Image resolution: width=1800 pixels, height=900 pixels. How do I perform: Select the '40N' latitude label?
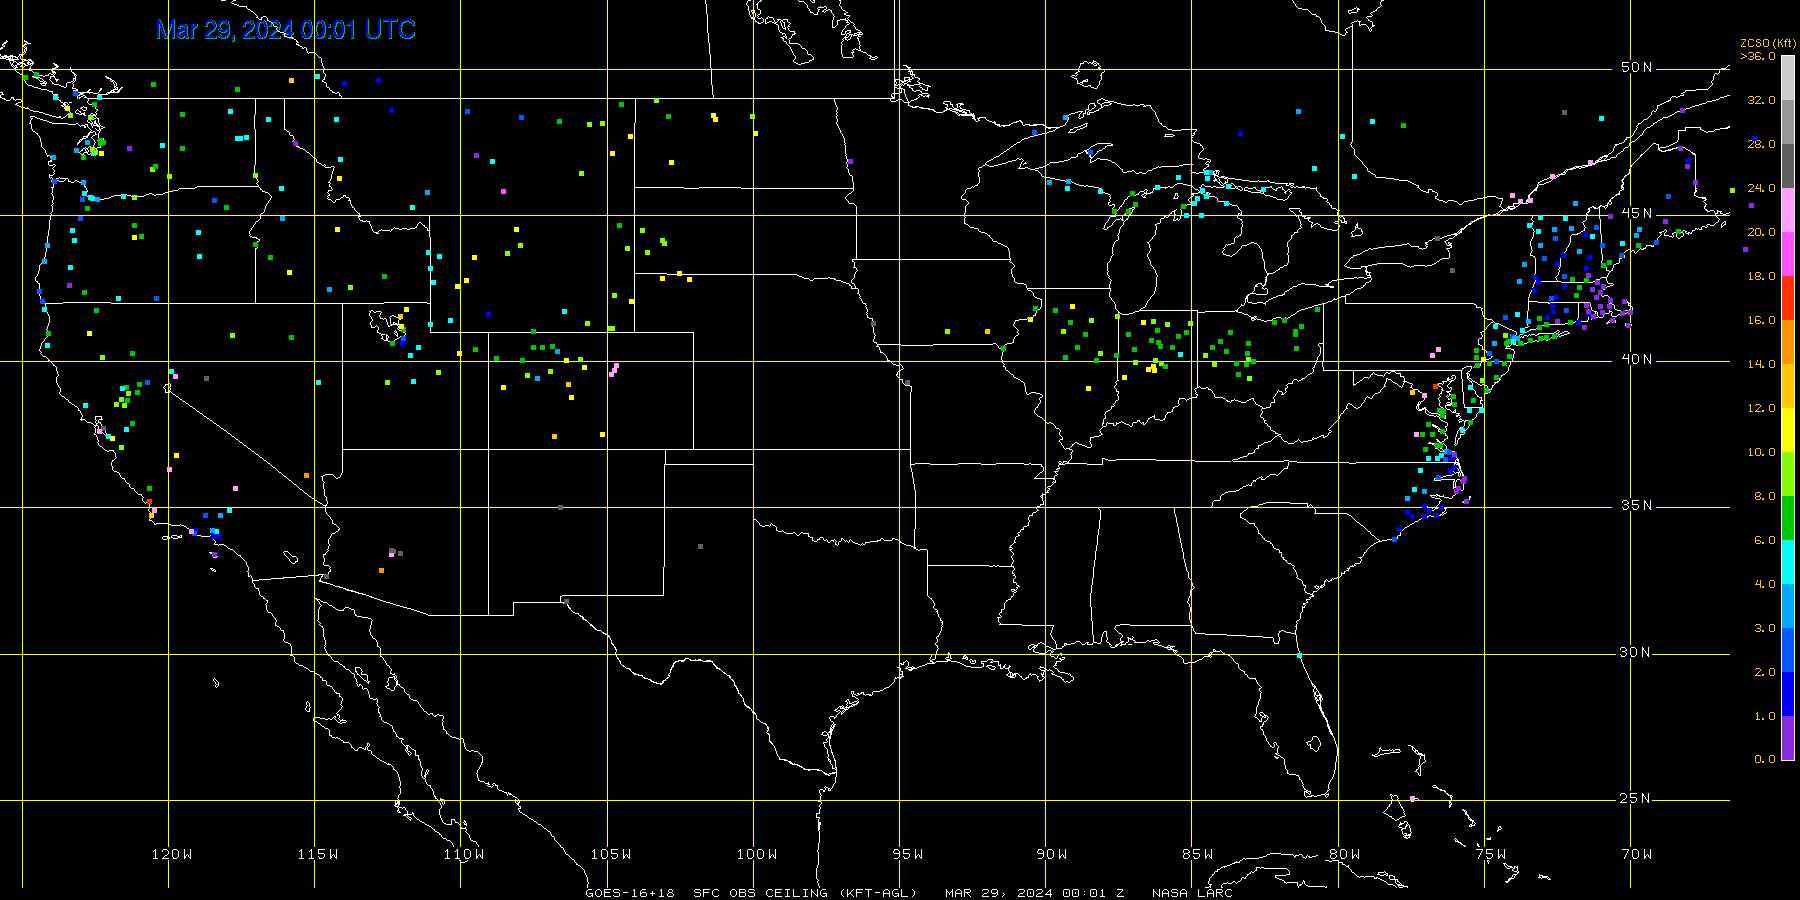click(1637, 359)
